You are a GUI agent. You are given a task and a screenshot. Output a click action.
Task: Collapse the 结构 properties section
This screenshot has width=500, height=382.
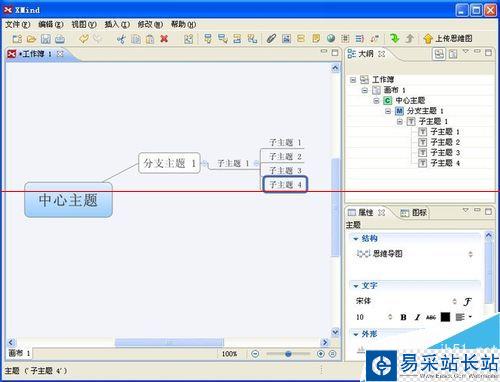tap(356, 239)
